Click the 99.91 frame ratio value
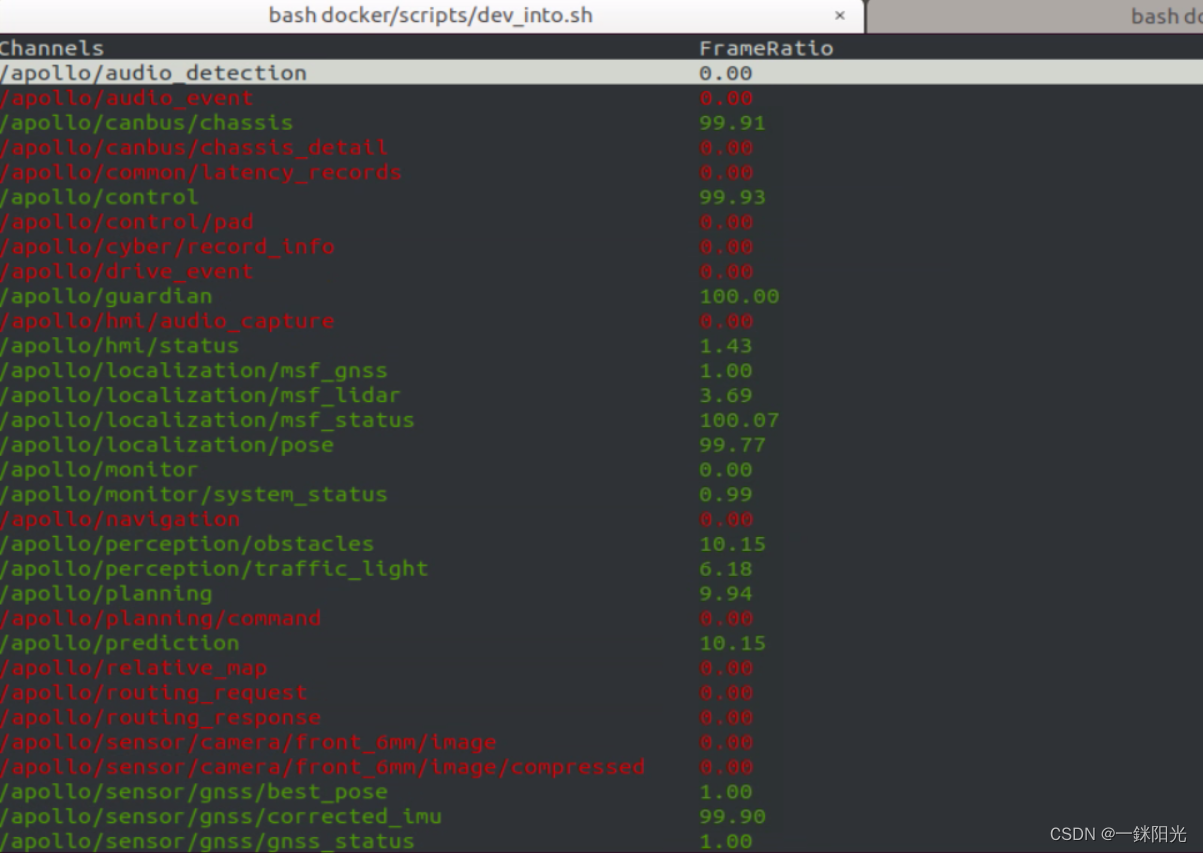 (x=732, y=123)
